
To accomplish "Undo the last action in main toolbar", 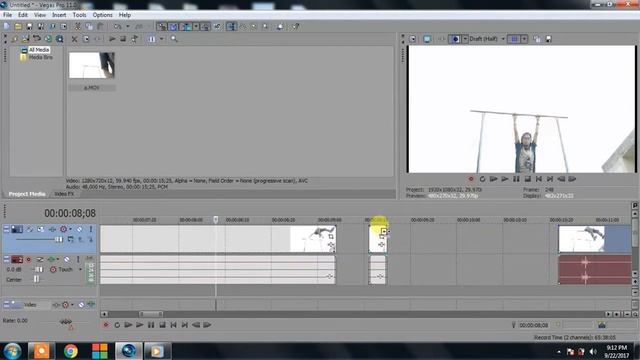I will 118,27.
